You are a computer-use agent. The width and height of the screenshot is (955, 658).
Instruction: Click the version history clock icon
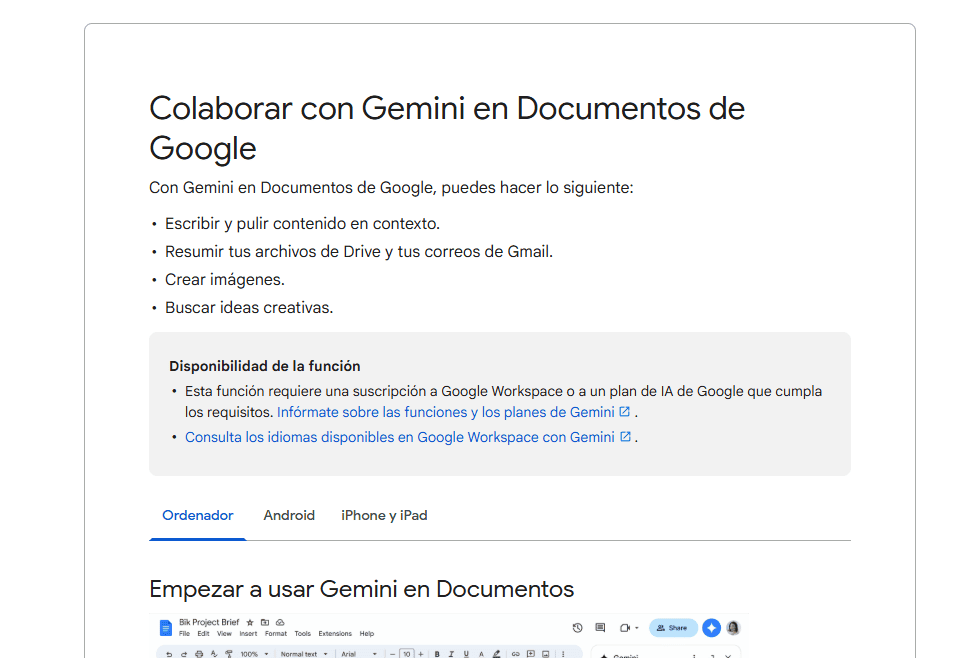click(577, 628)
